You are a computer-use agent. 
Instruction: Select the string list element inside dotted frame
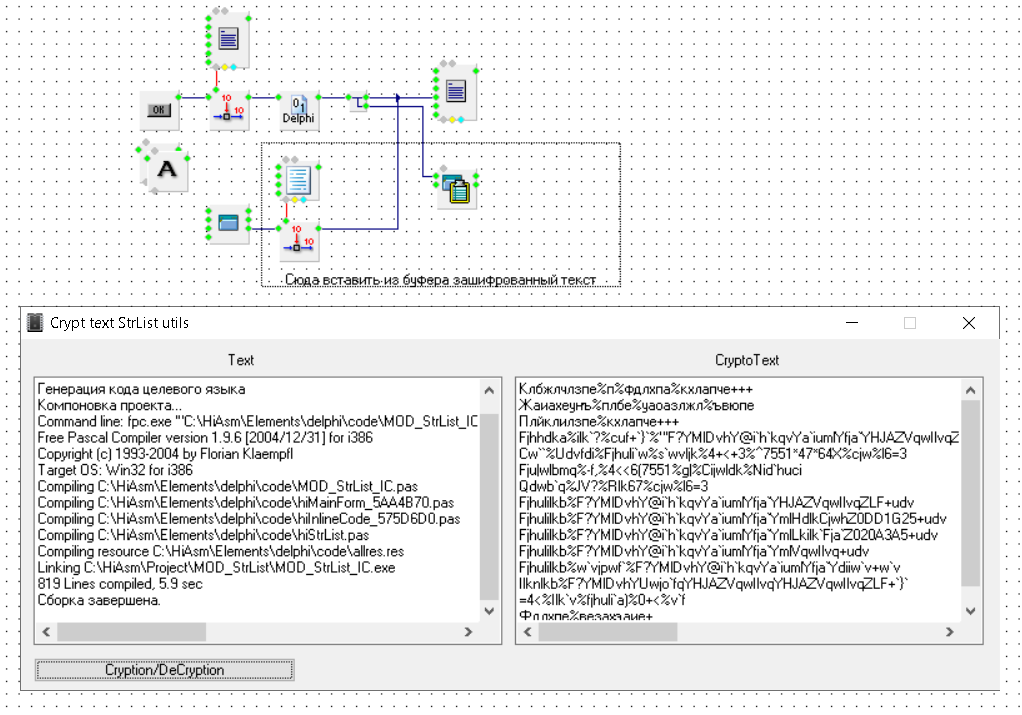(297, 179)
